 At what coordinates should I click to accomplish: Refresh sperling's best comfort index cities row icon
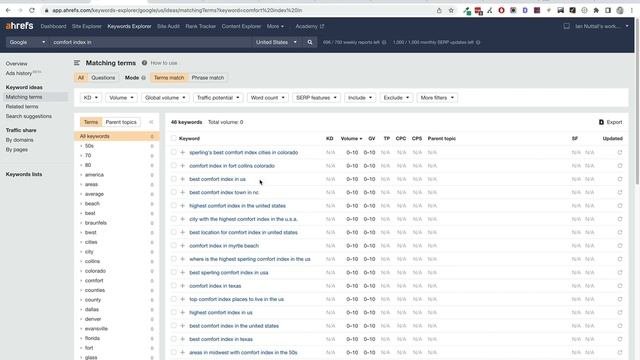620,152
